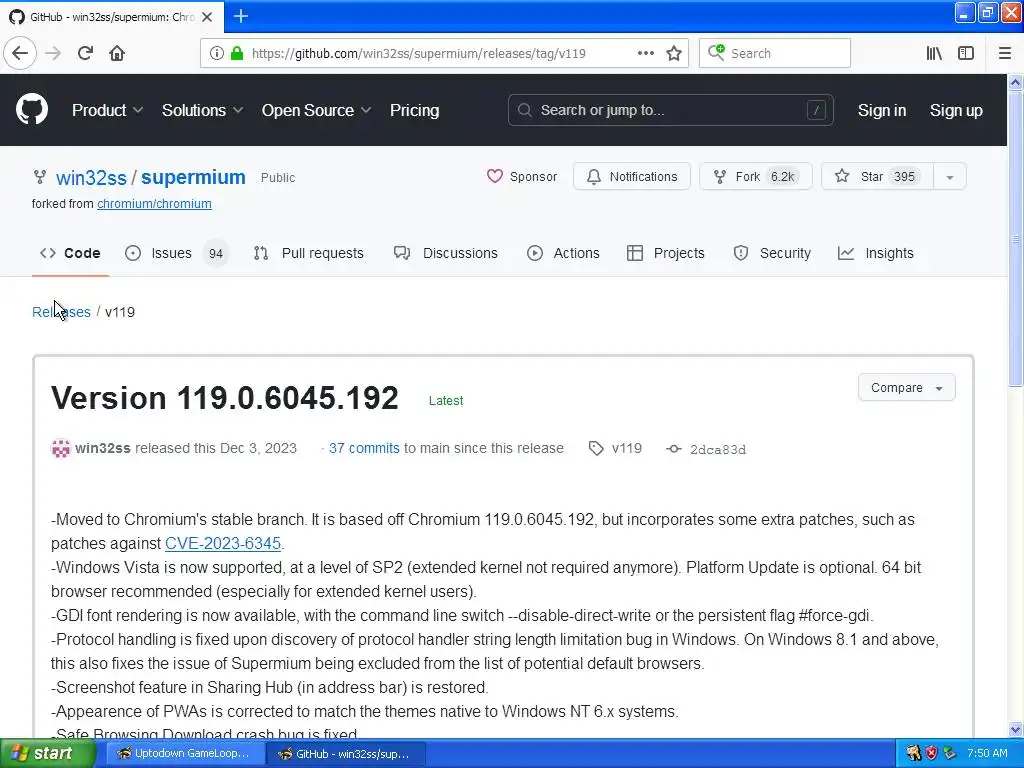Open commit 2dca83d link
This screenshot has height=768, width=1024.
(x=718, y=449)
